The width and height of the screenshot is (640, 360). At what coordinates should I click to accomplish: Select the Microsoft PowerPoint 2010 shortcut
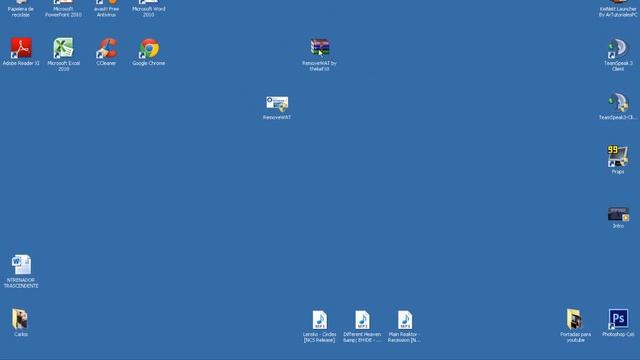coord(63,8)
